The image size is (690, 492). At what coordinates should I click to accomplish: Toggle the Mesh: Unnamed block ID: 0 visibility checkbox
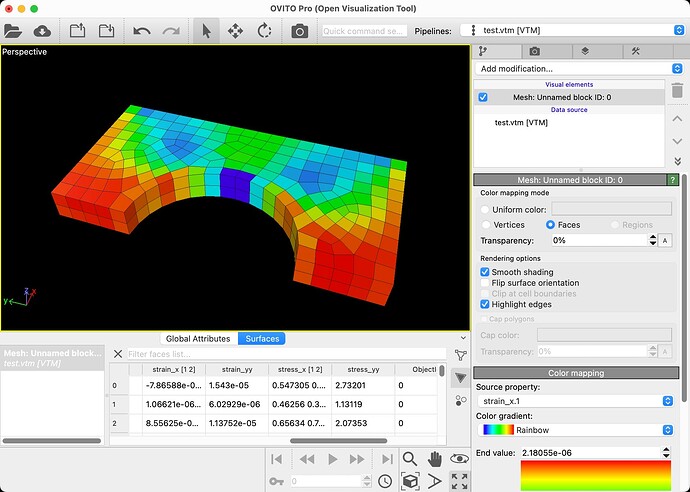(483, 97)
